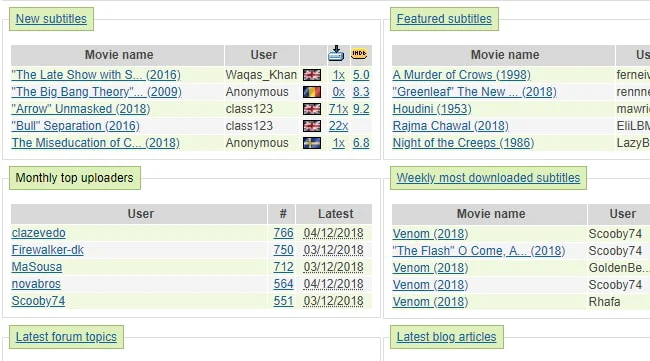Open "Arrow" Unmasked (2018) subtitle page
650x361 pixels.
coord(81,109)
